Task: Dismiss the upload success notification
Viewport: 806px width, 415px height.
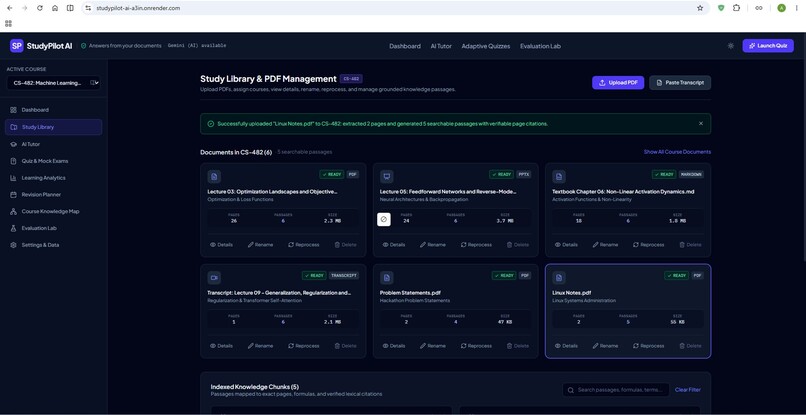Action: click(x=701, y=123)
